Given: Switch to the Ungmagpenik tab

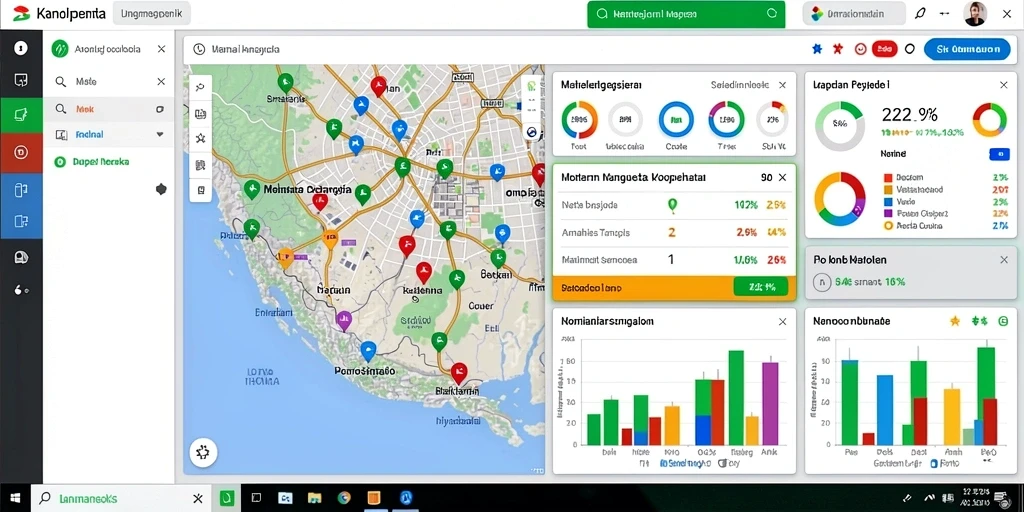Looking at the screenshot, I should pos(152,13).
